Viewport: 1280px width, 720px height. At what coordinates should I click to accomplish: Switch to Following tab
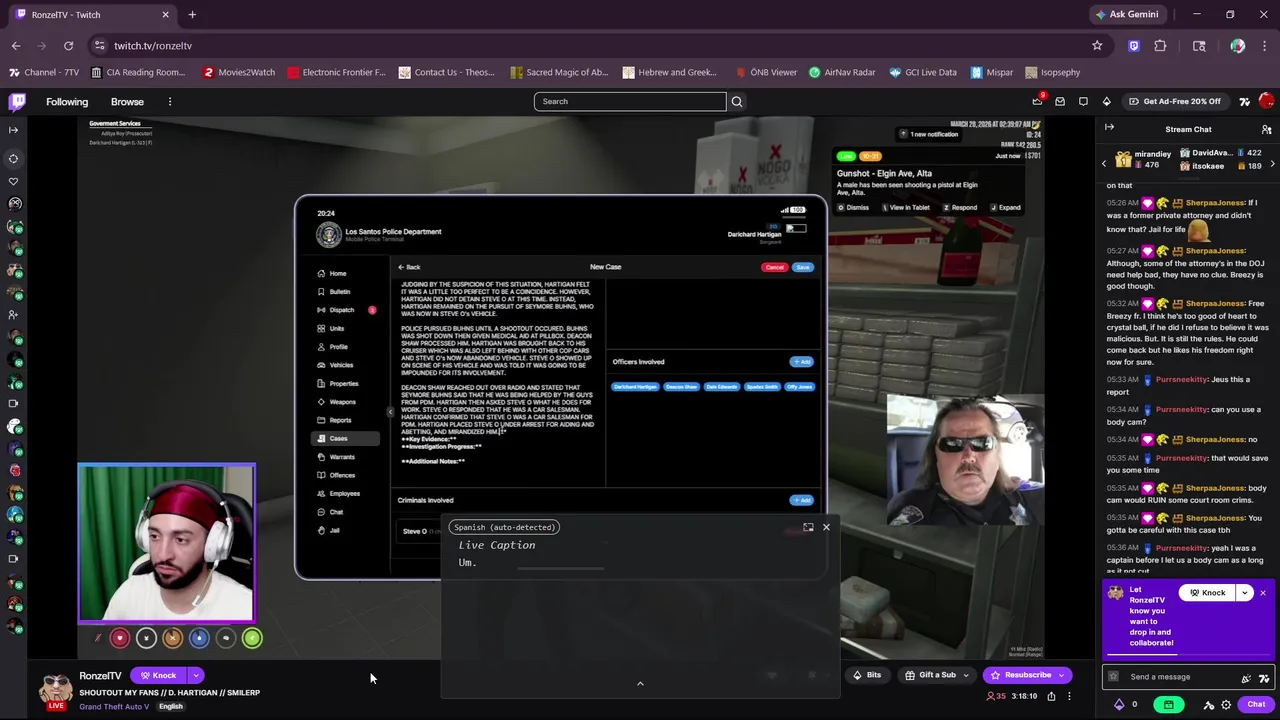click(67, 101)
